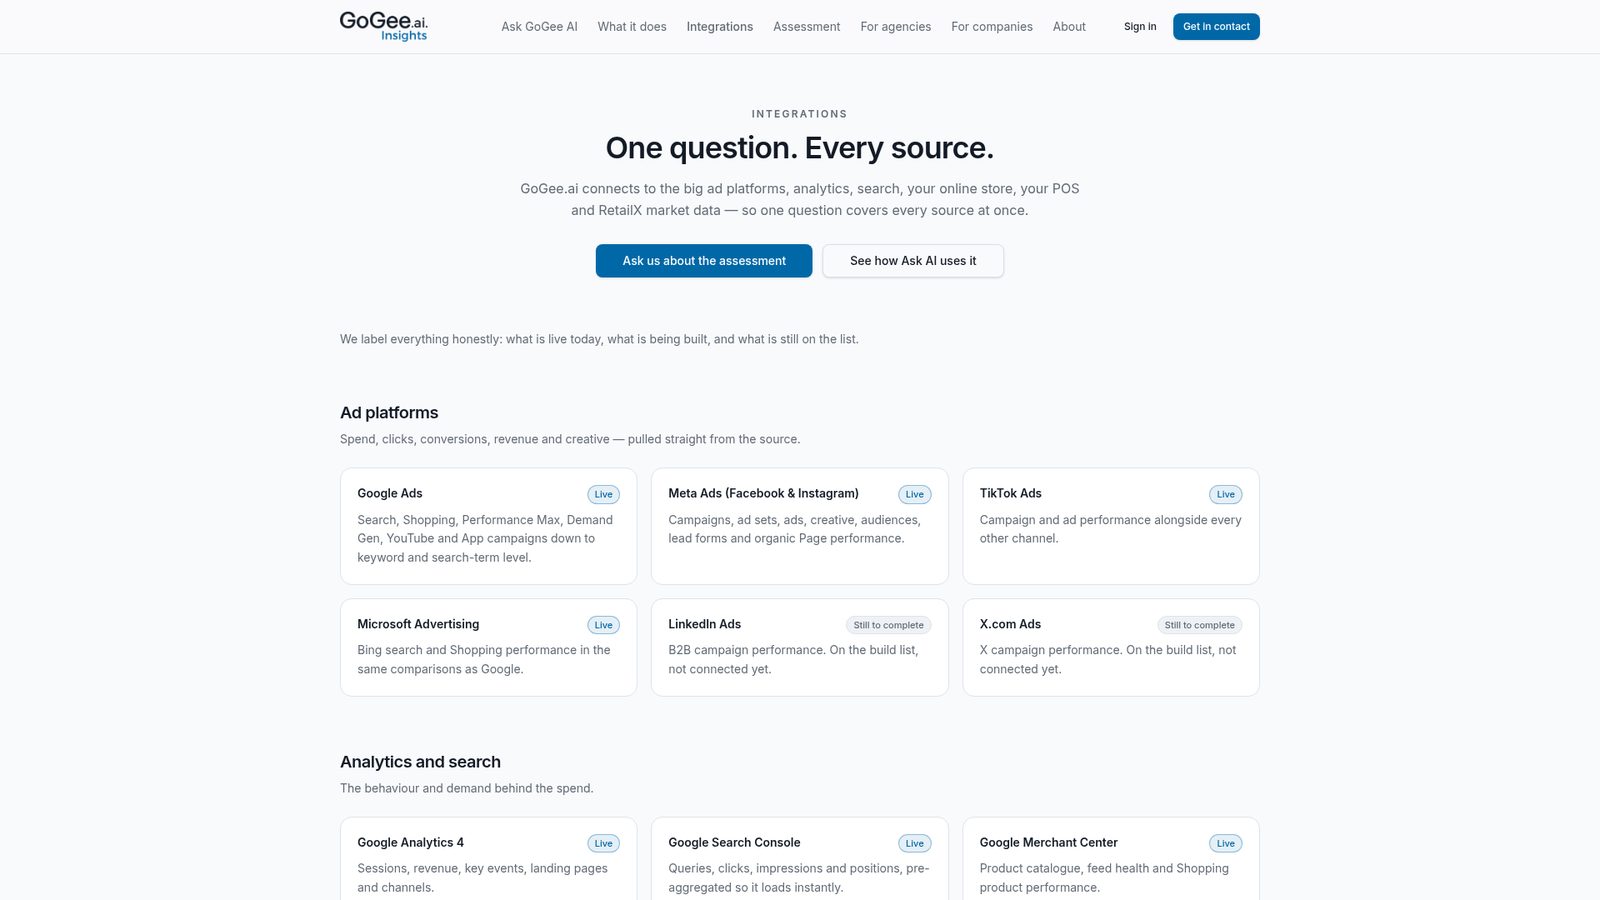Click Still to complete badge on LinkedIn Ads
This screenshot has height=900, width=1600.
coord(889,625)
